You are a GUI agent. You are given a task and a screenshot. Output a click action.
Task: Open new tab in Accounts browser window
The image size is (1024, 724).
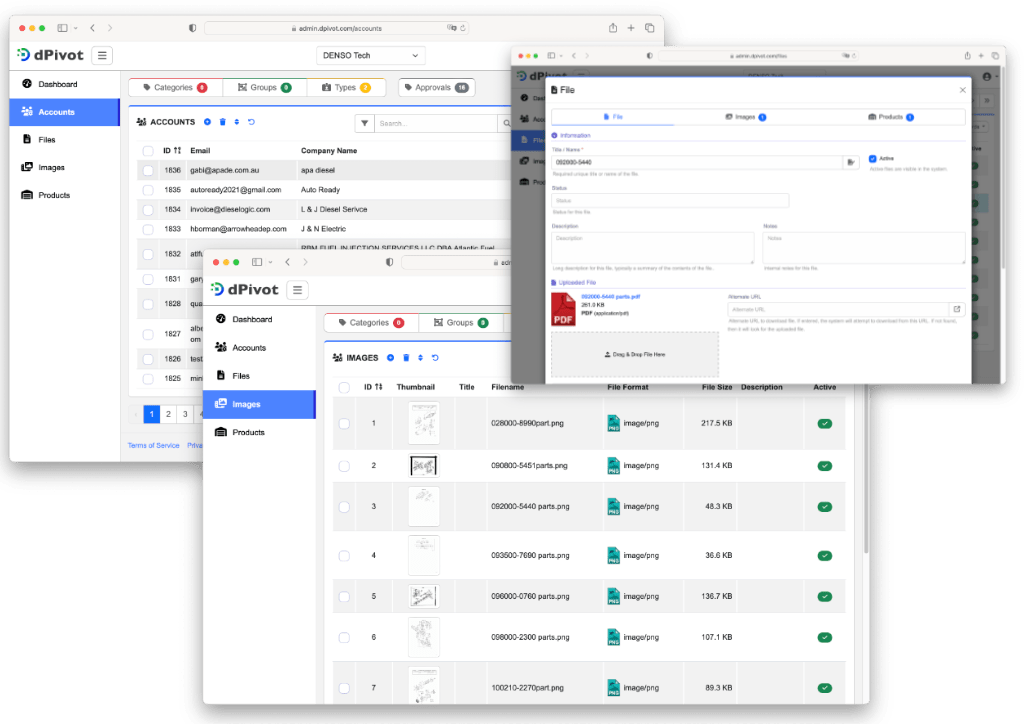[x=631, y=28]
